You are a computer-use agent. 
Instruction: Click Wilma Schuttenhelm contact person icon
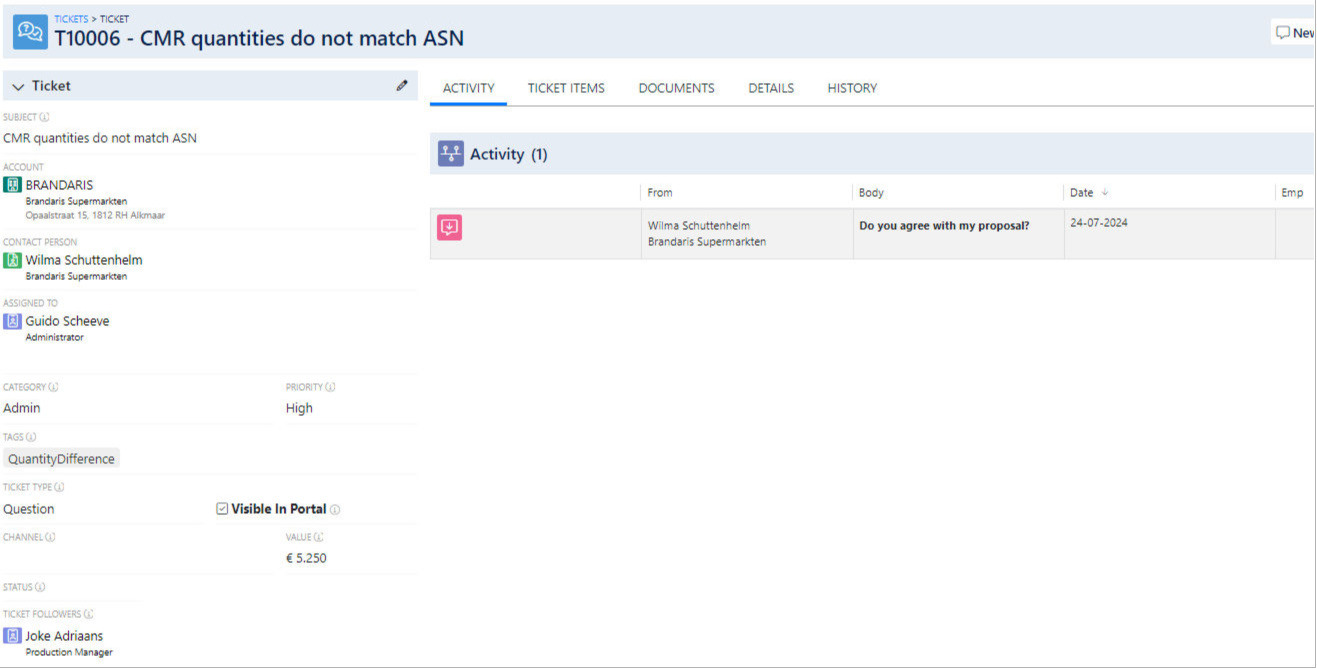(12, 260)
